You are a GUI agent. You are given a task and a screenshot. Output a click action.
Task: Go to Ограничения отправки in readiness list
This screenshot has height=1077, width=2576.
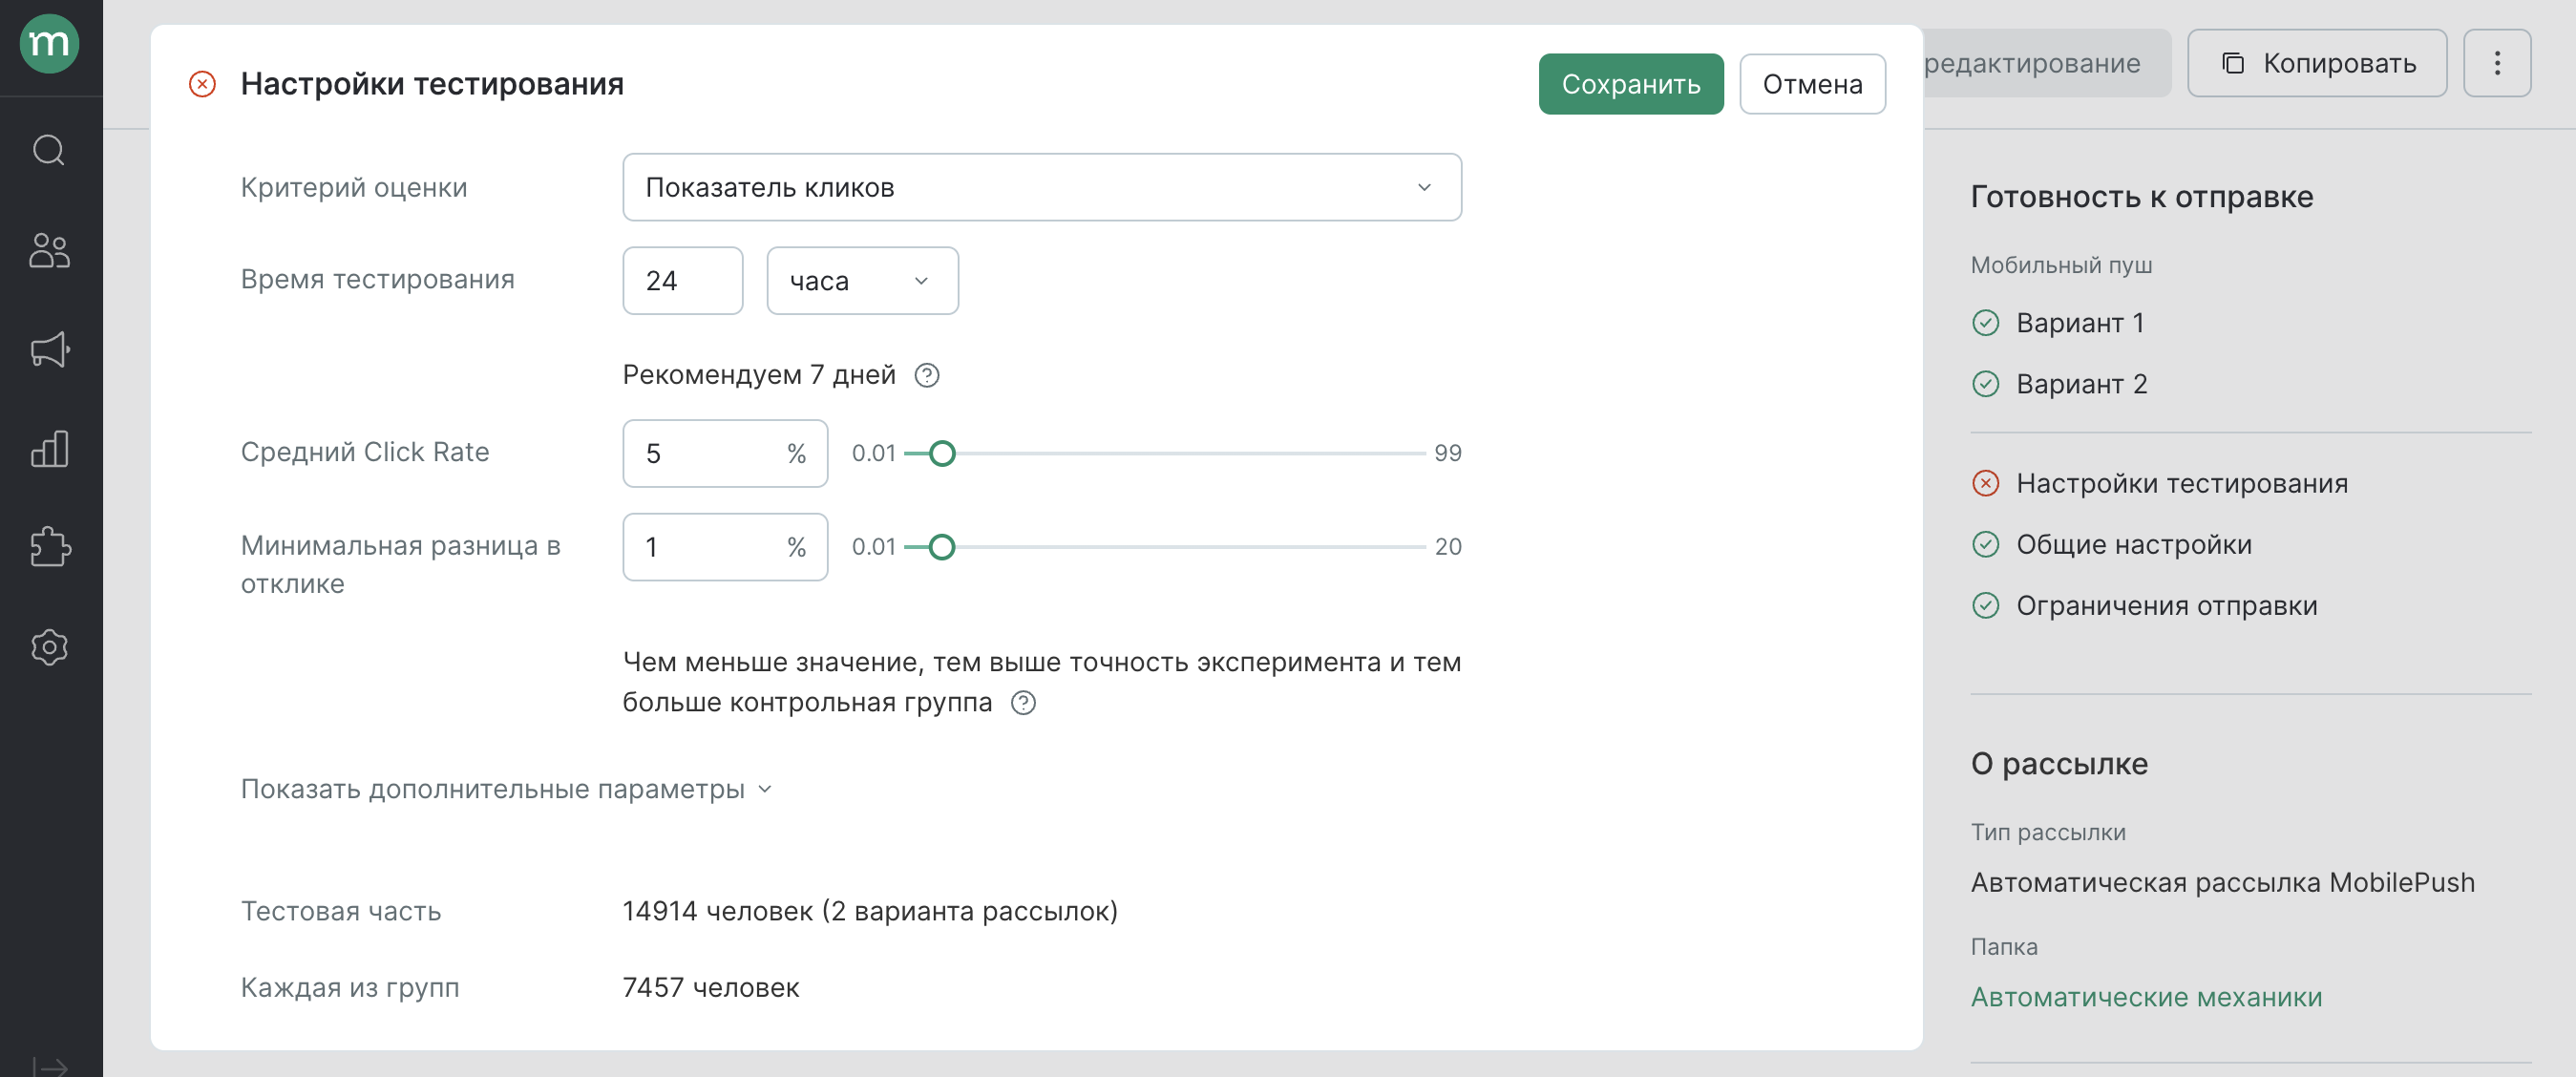click(2167, 606)
